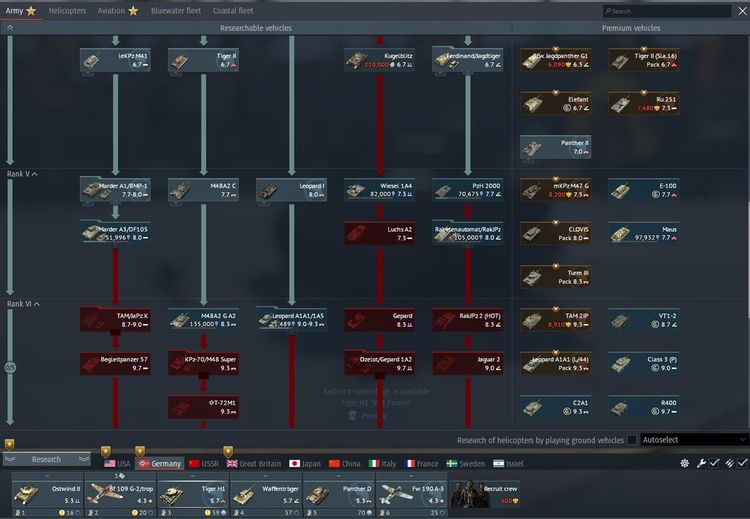Screen dimensions: 750x519
Task: Switch to the Helicopters tab
Action: [x=67, y=10]
